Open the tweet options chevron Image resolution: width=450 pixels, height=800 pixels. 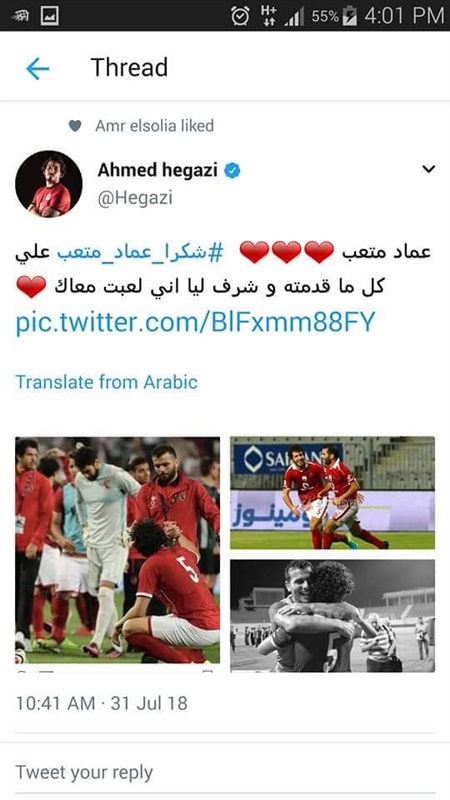tap(429, 169)
